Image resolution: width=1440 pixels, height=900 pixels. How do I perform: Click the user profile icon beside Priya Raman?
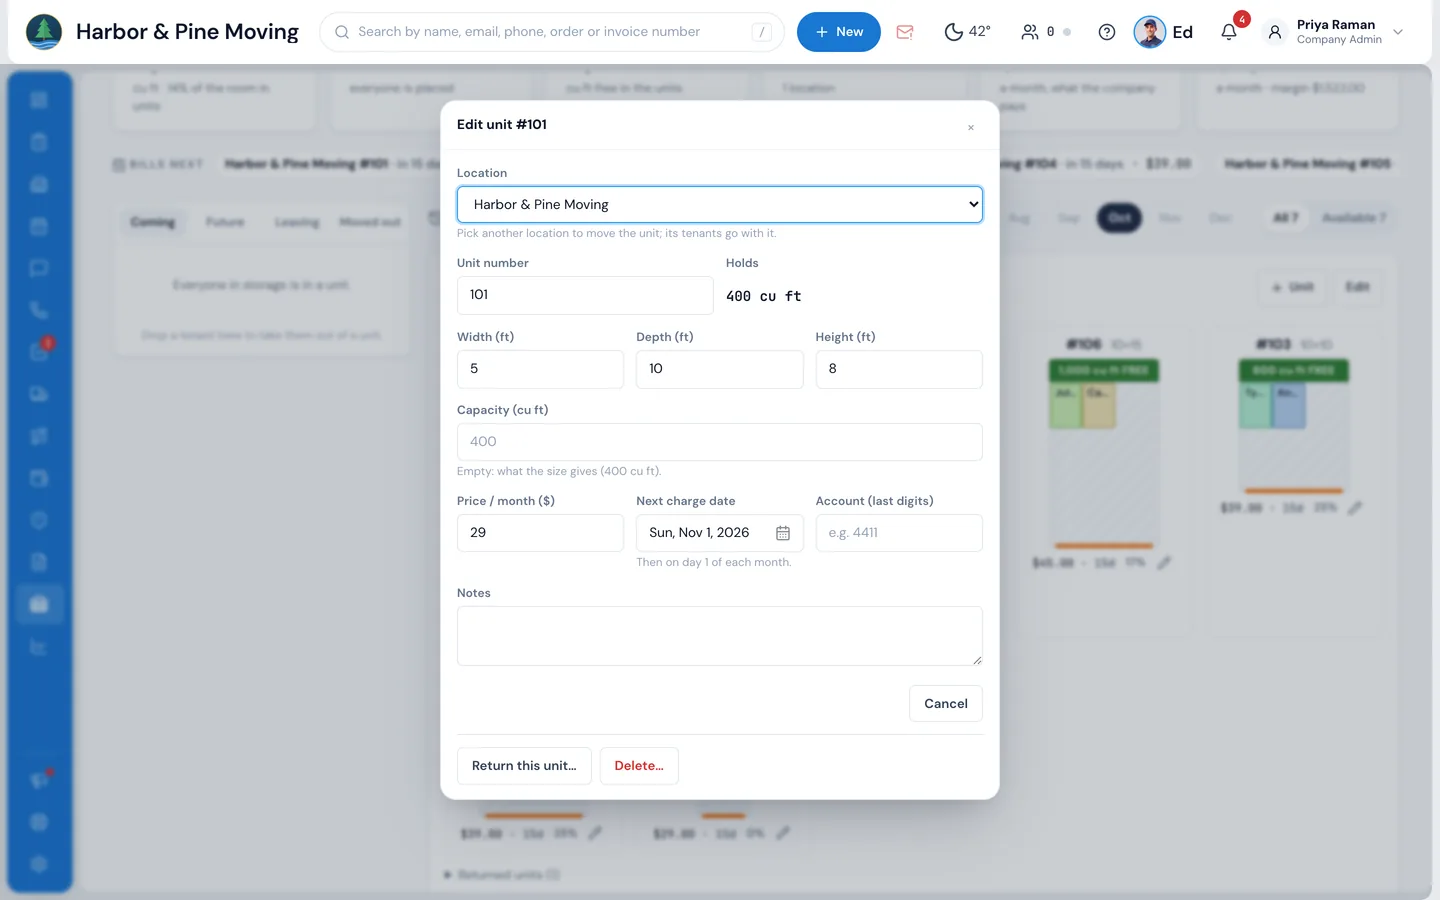coord(1275,32)
